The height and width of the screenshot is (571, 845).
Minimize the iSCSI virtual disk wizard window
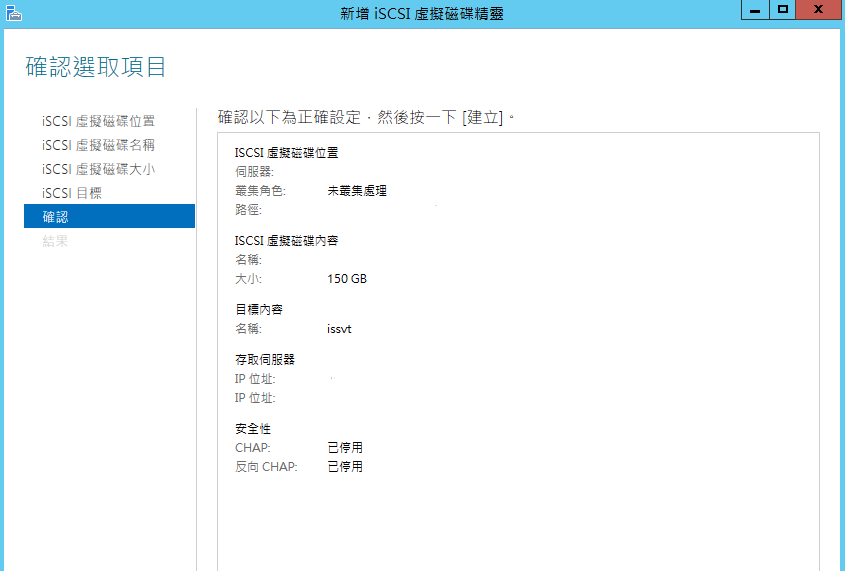coord(755,10)
